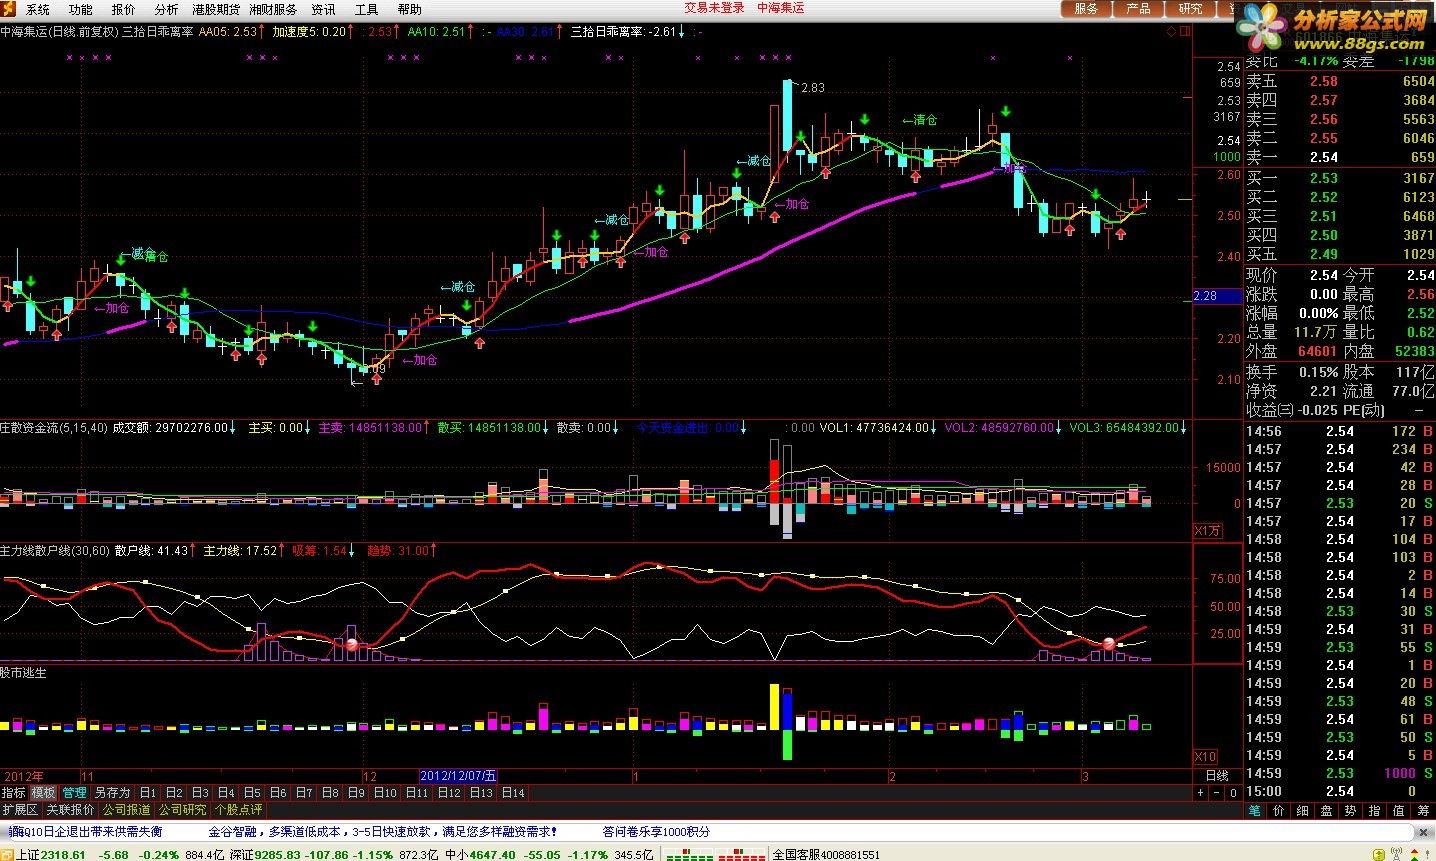Click the 交易未登录 link
This screenshot has height=861, width=1436.
pos(714,8)
